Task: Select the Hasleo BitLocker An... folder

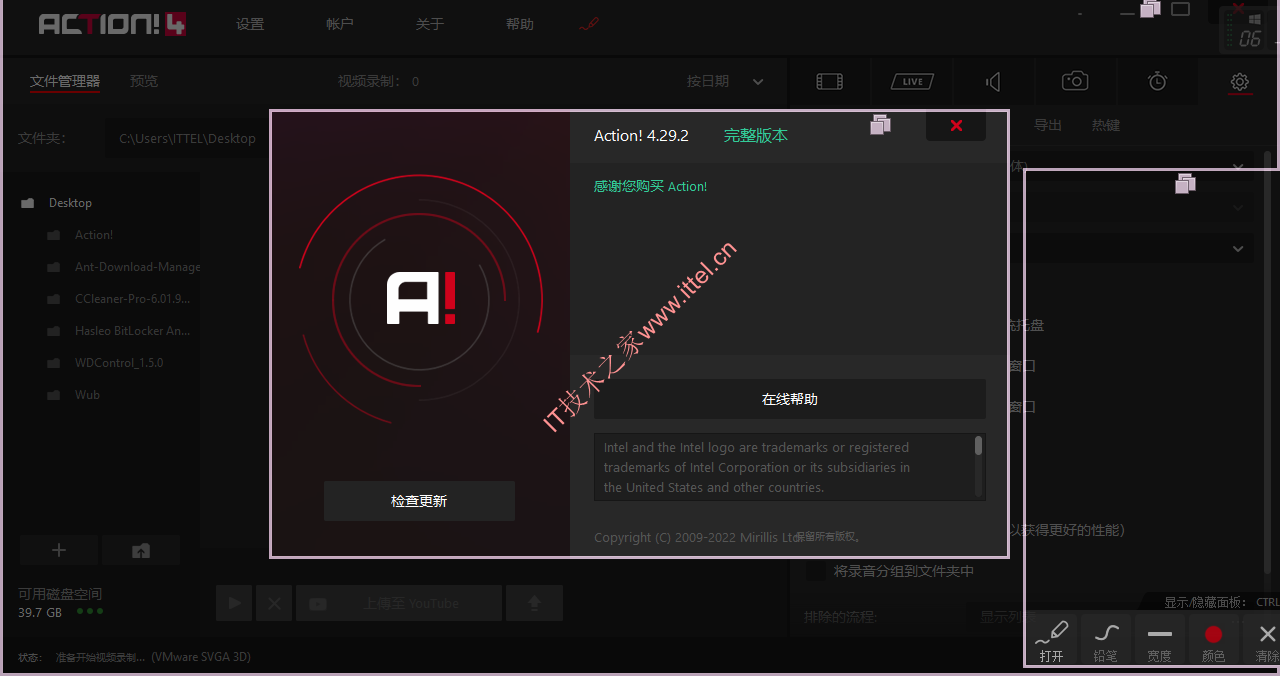Action: pyautogui.click(x=133, y=331)
